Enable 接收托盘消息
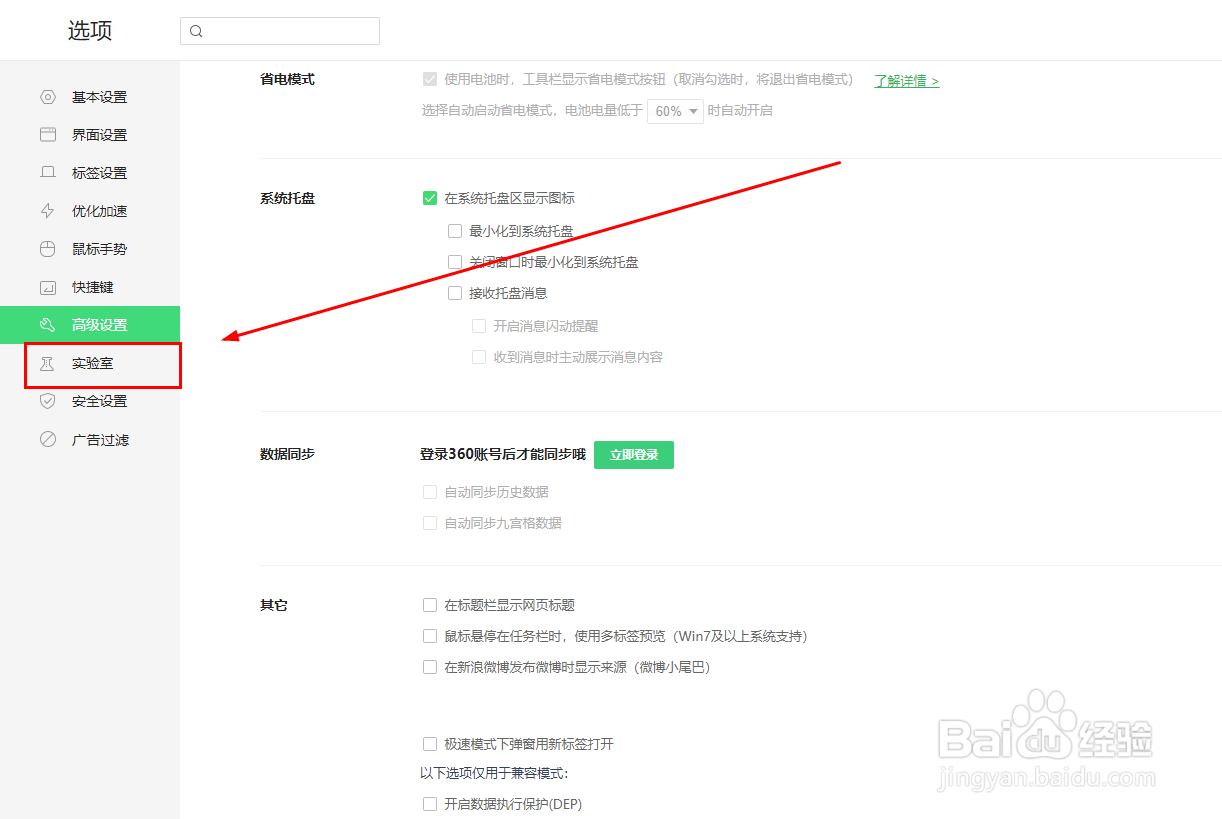The image size is (1222, 819). (x=455, y=293)
